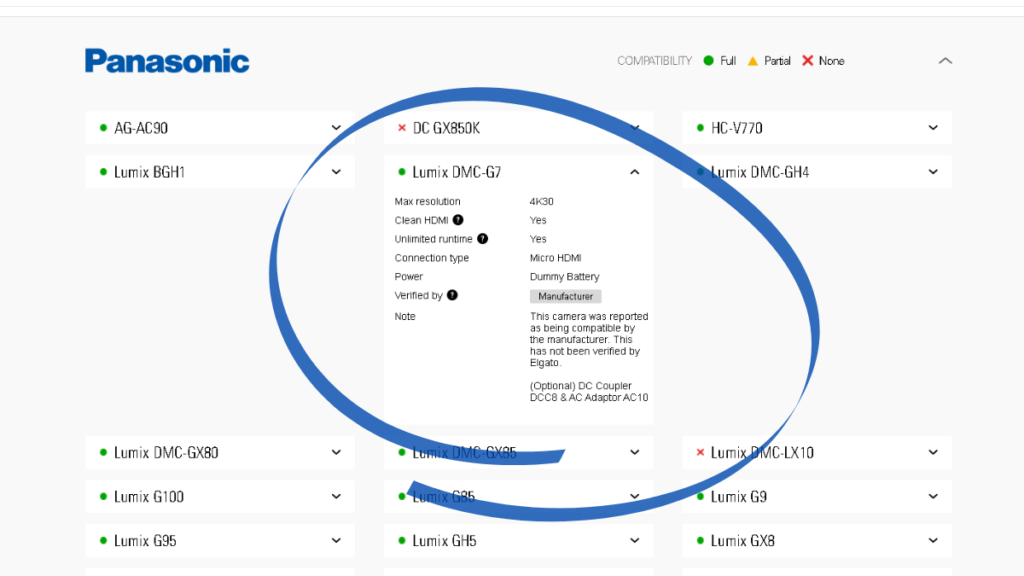Click the Yes value beside Clean HDMI
The width and height of the screenshot is (1024, 576).
pos(538,220)
